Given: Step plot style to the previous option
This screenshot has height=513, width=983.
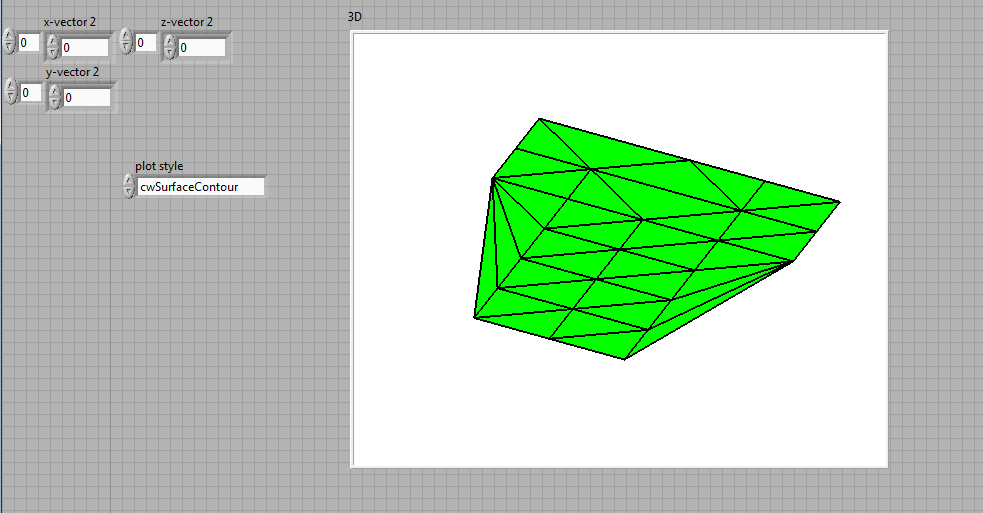Looking at the screenshot, I should pos(129,192).
